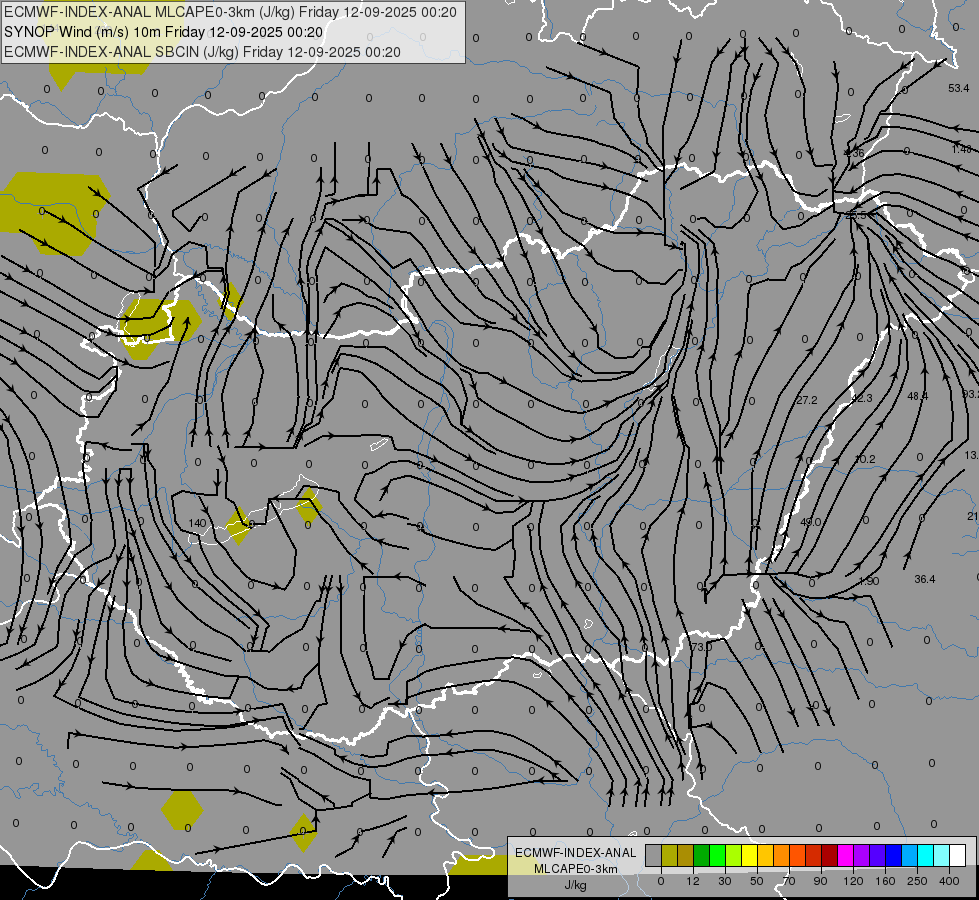Click legend tick label 120
This screenshot has width=979, height=900.
point(853,881)
